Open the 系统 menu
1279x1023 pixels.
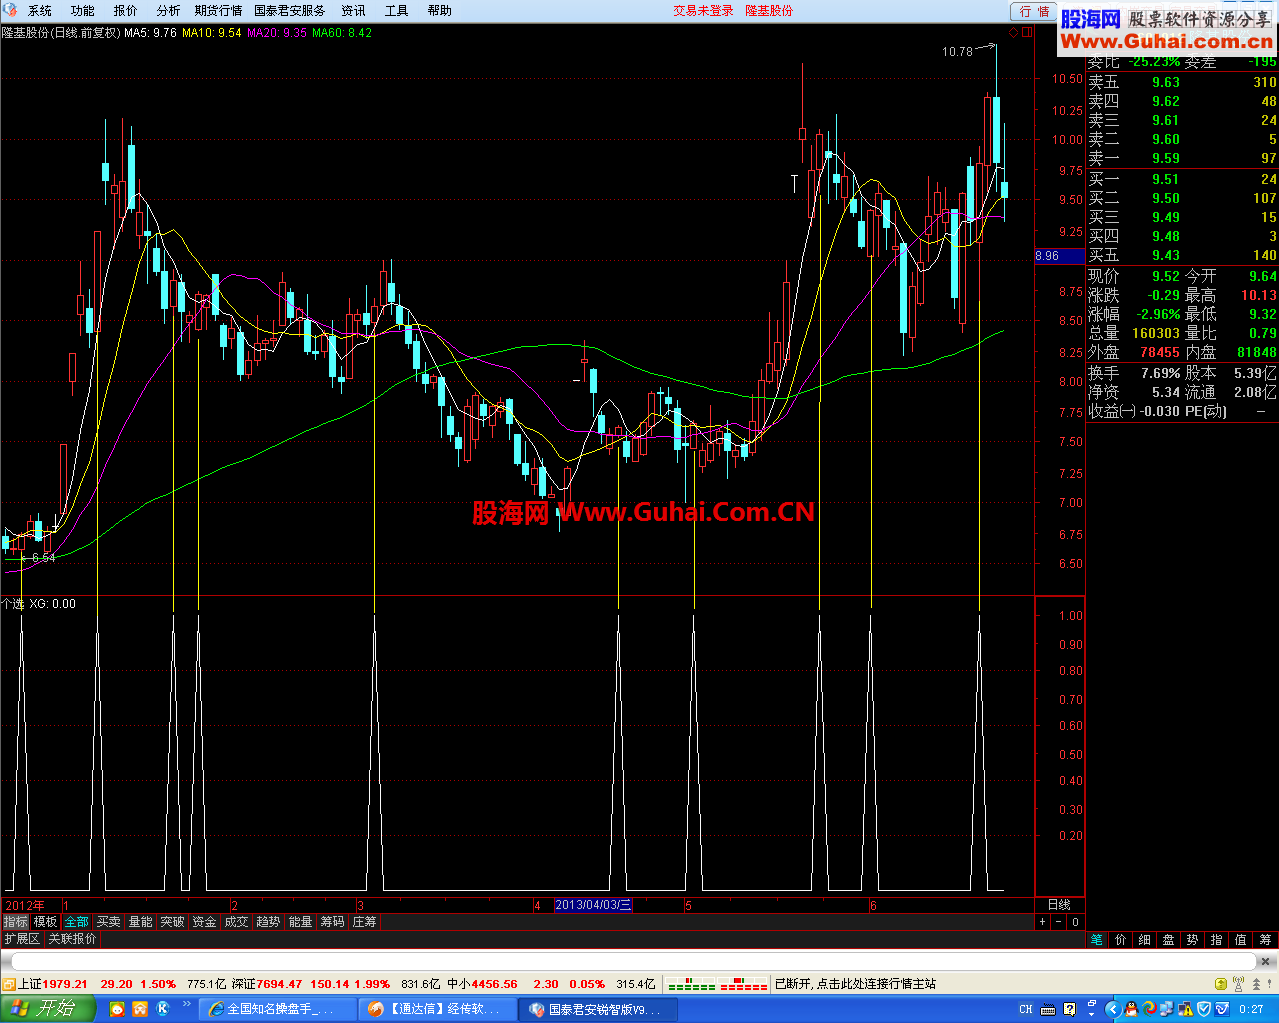click(x=40, y=10)
